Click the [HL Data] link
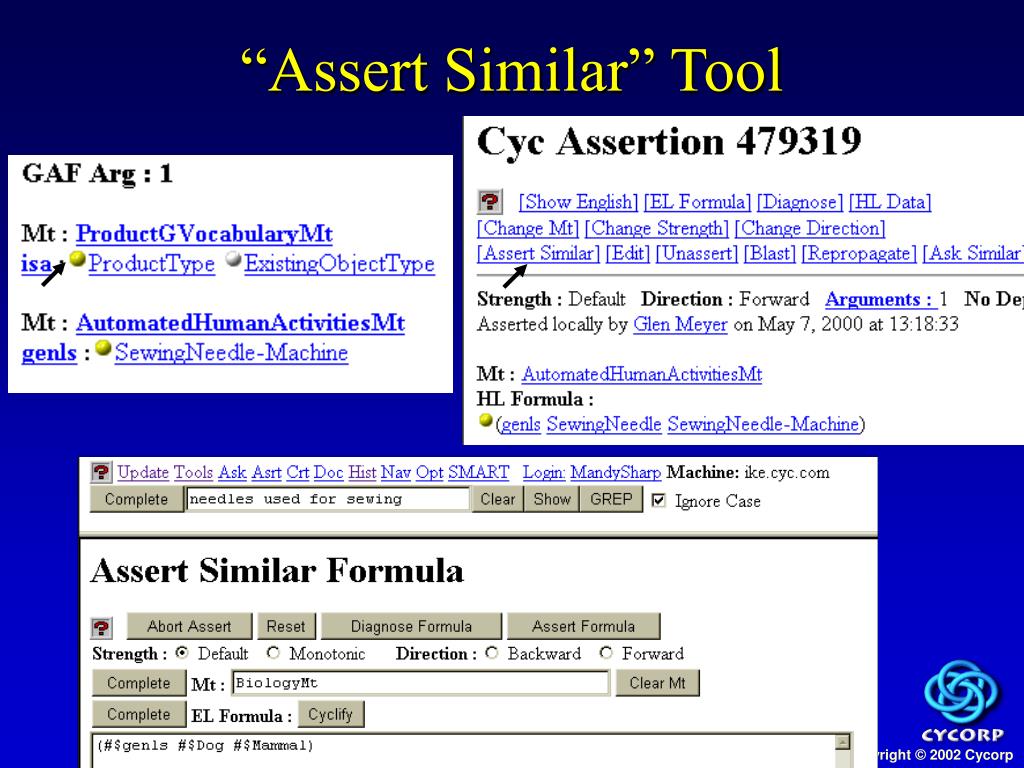1024x768 pixels. coord(890,202)
